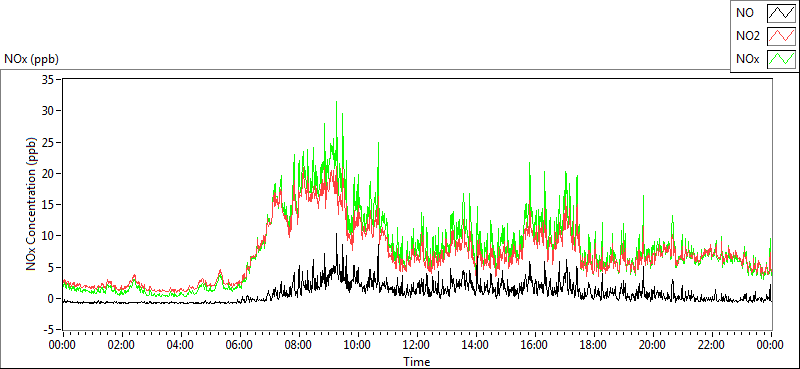Click the 02:00 time axis label
Screen dimensions: 800x369
121,345
